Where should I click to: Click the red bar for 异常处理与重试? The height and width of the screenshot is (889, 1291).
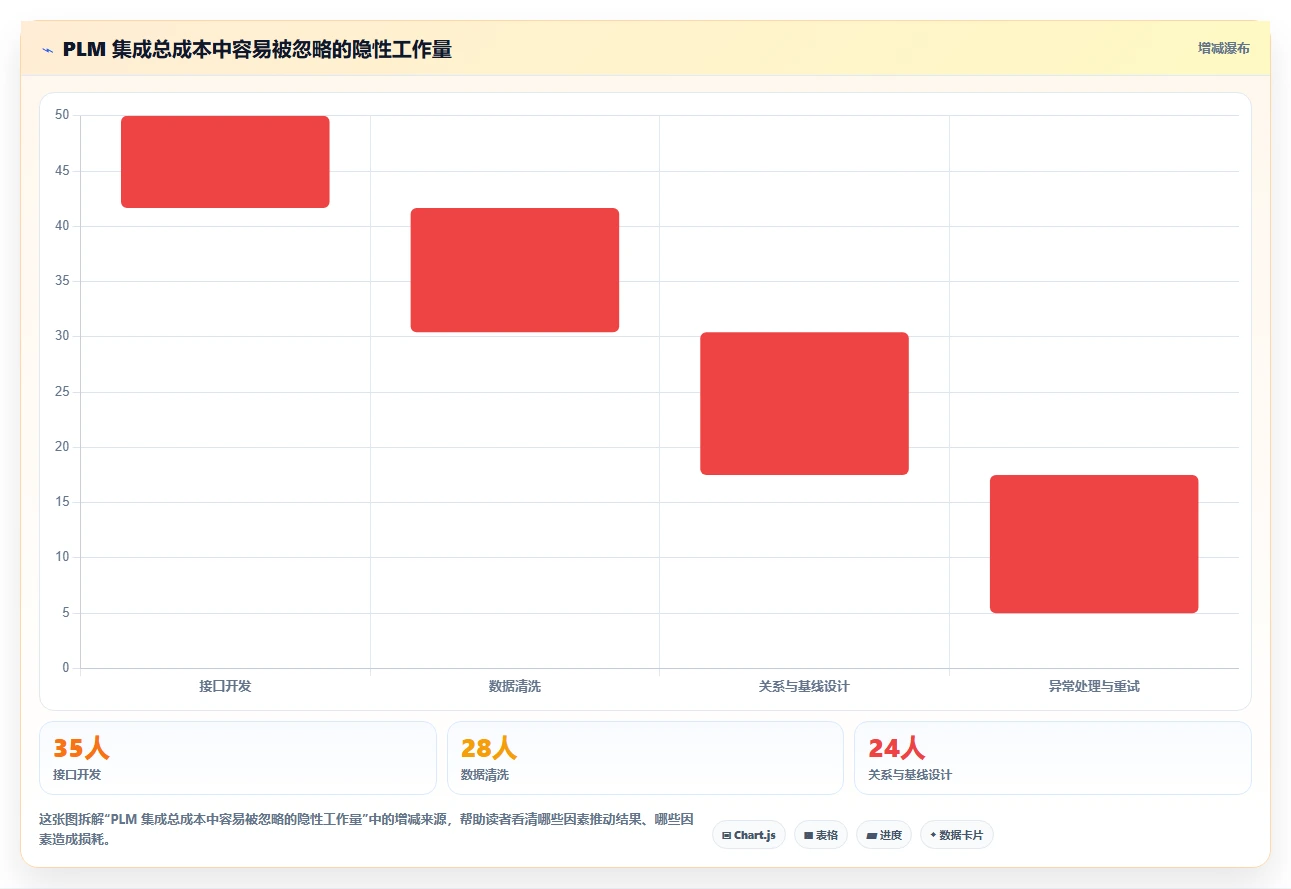[x=1094, y=544]
